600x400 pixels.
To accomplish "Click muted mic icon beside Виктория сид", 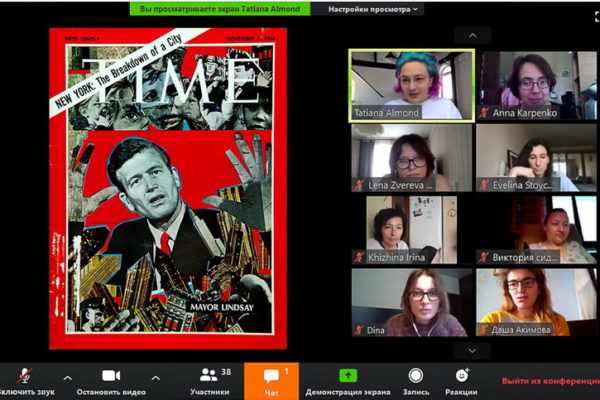I will pyautogui.click(x=484, y=257).
